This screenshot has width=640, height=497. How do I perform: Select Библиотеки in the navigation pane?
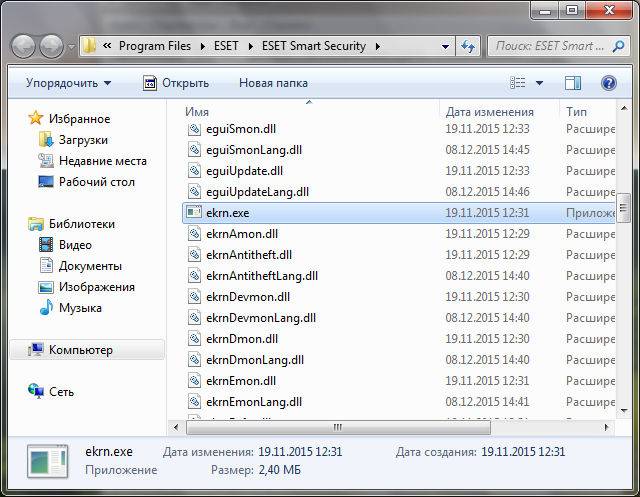pyautogui.click(x=71, y=224)
